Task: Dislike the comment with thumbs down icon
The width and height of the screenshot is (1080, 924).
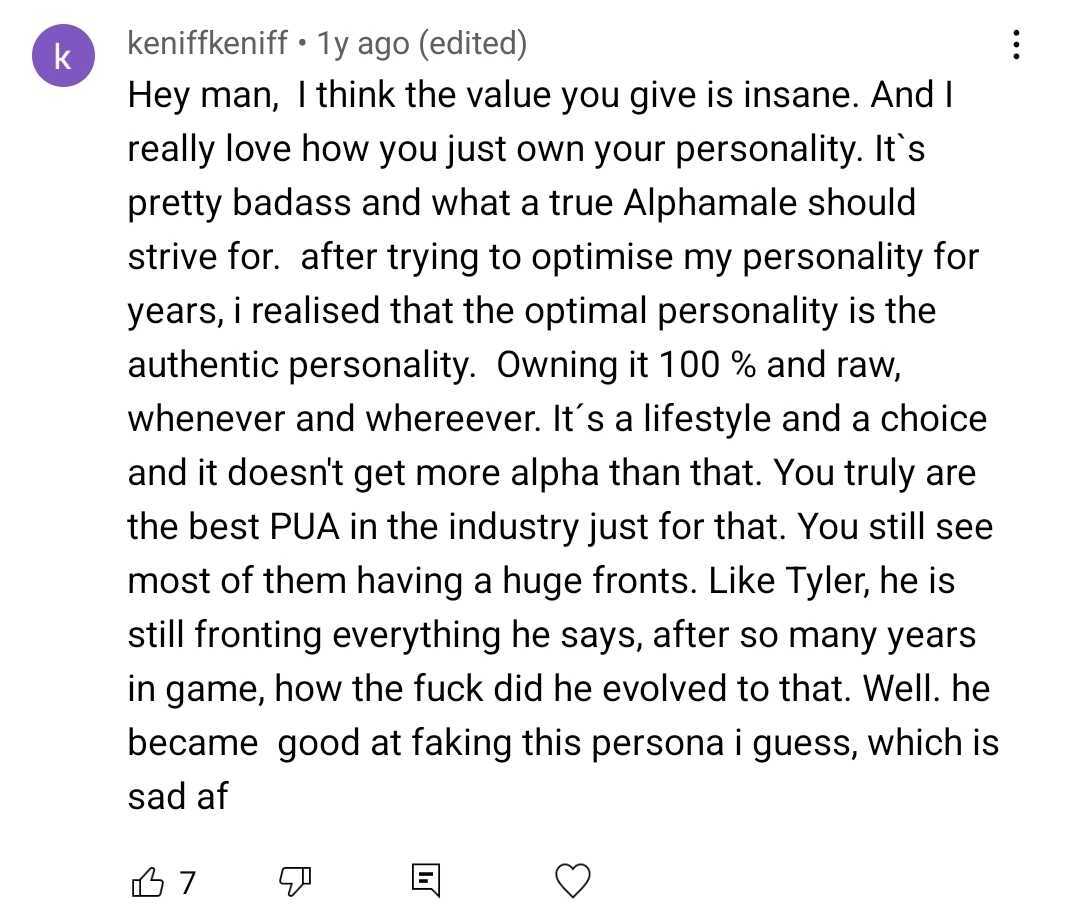Action: 295,881
